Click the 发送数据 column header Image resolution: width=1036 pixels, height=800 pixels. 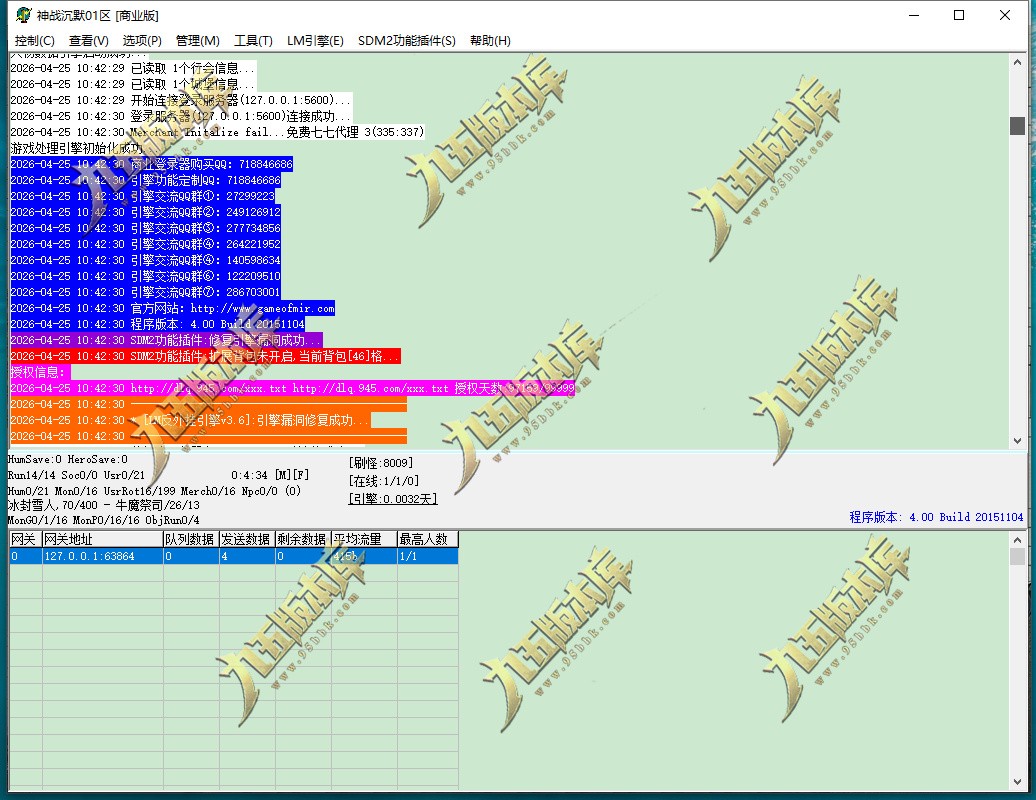[x=247, y=539]
